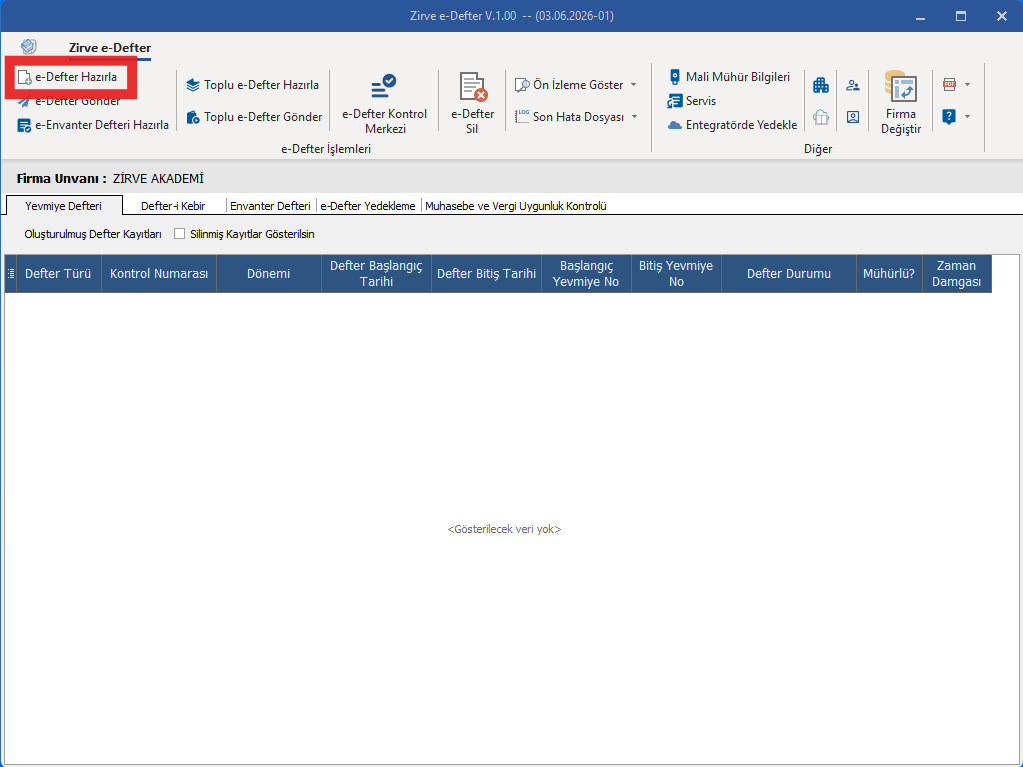Screen dimensions: 1023x767
Task: Click Son Hata Dosyası log icon
Action: coord(522,116)
